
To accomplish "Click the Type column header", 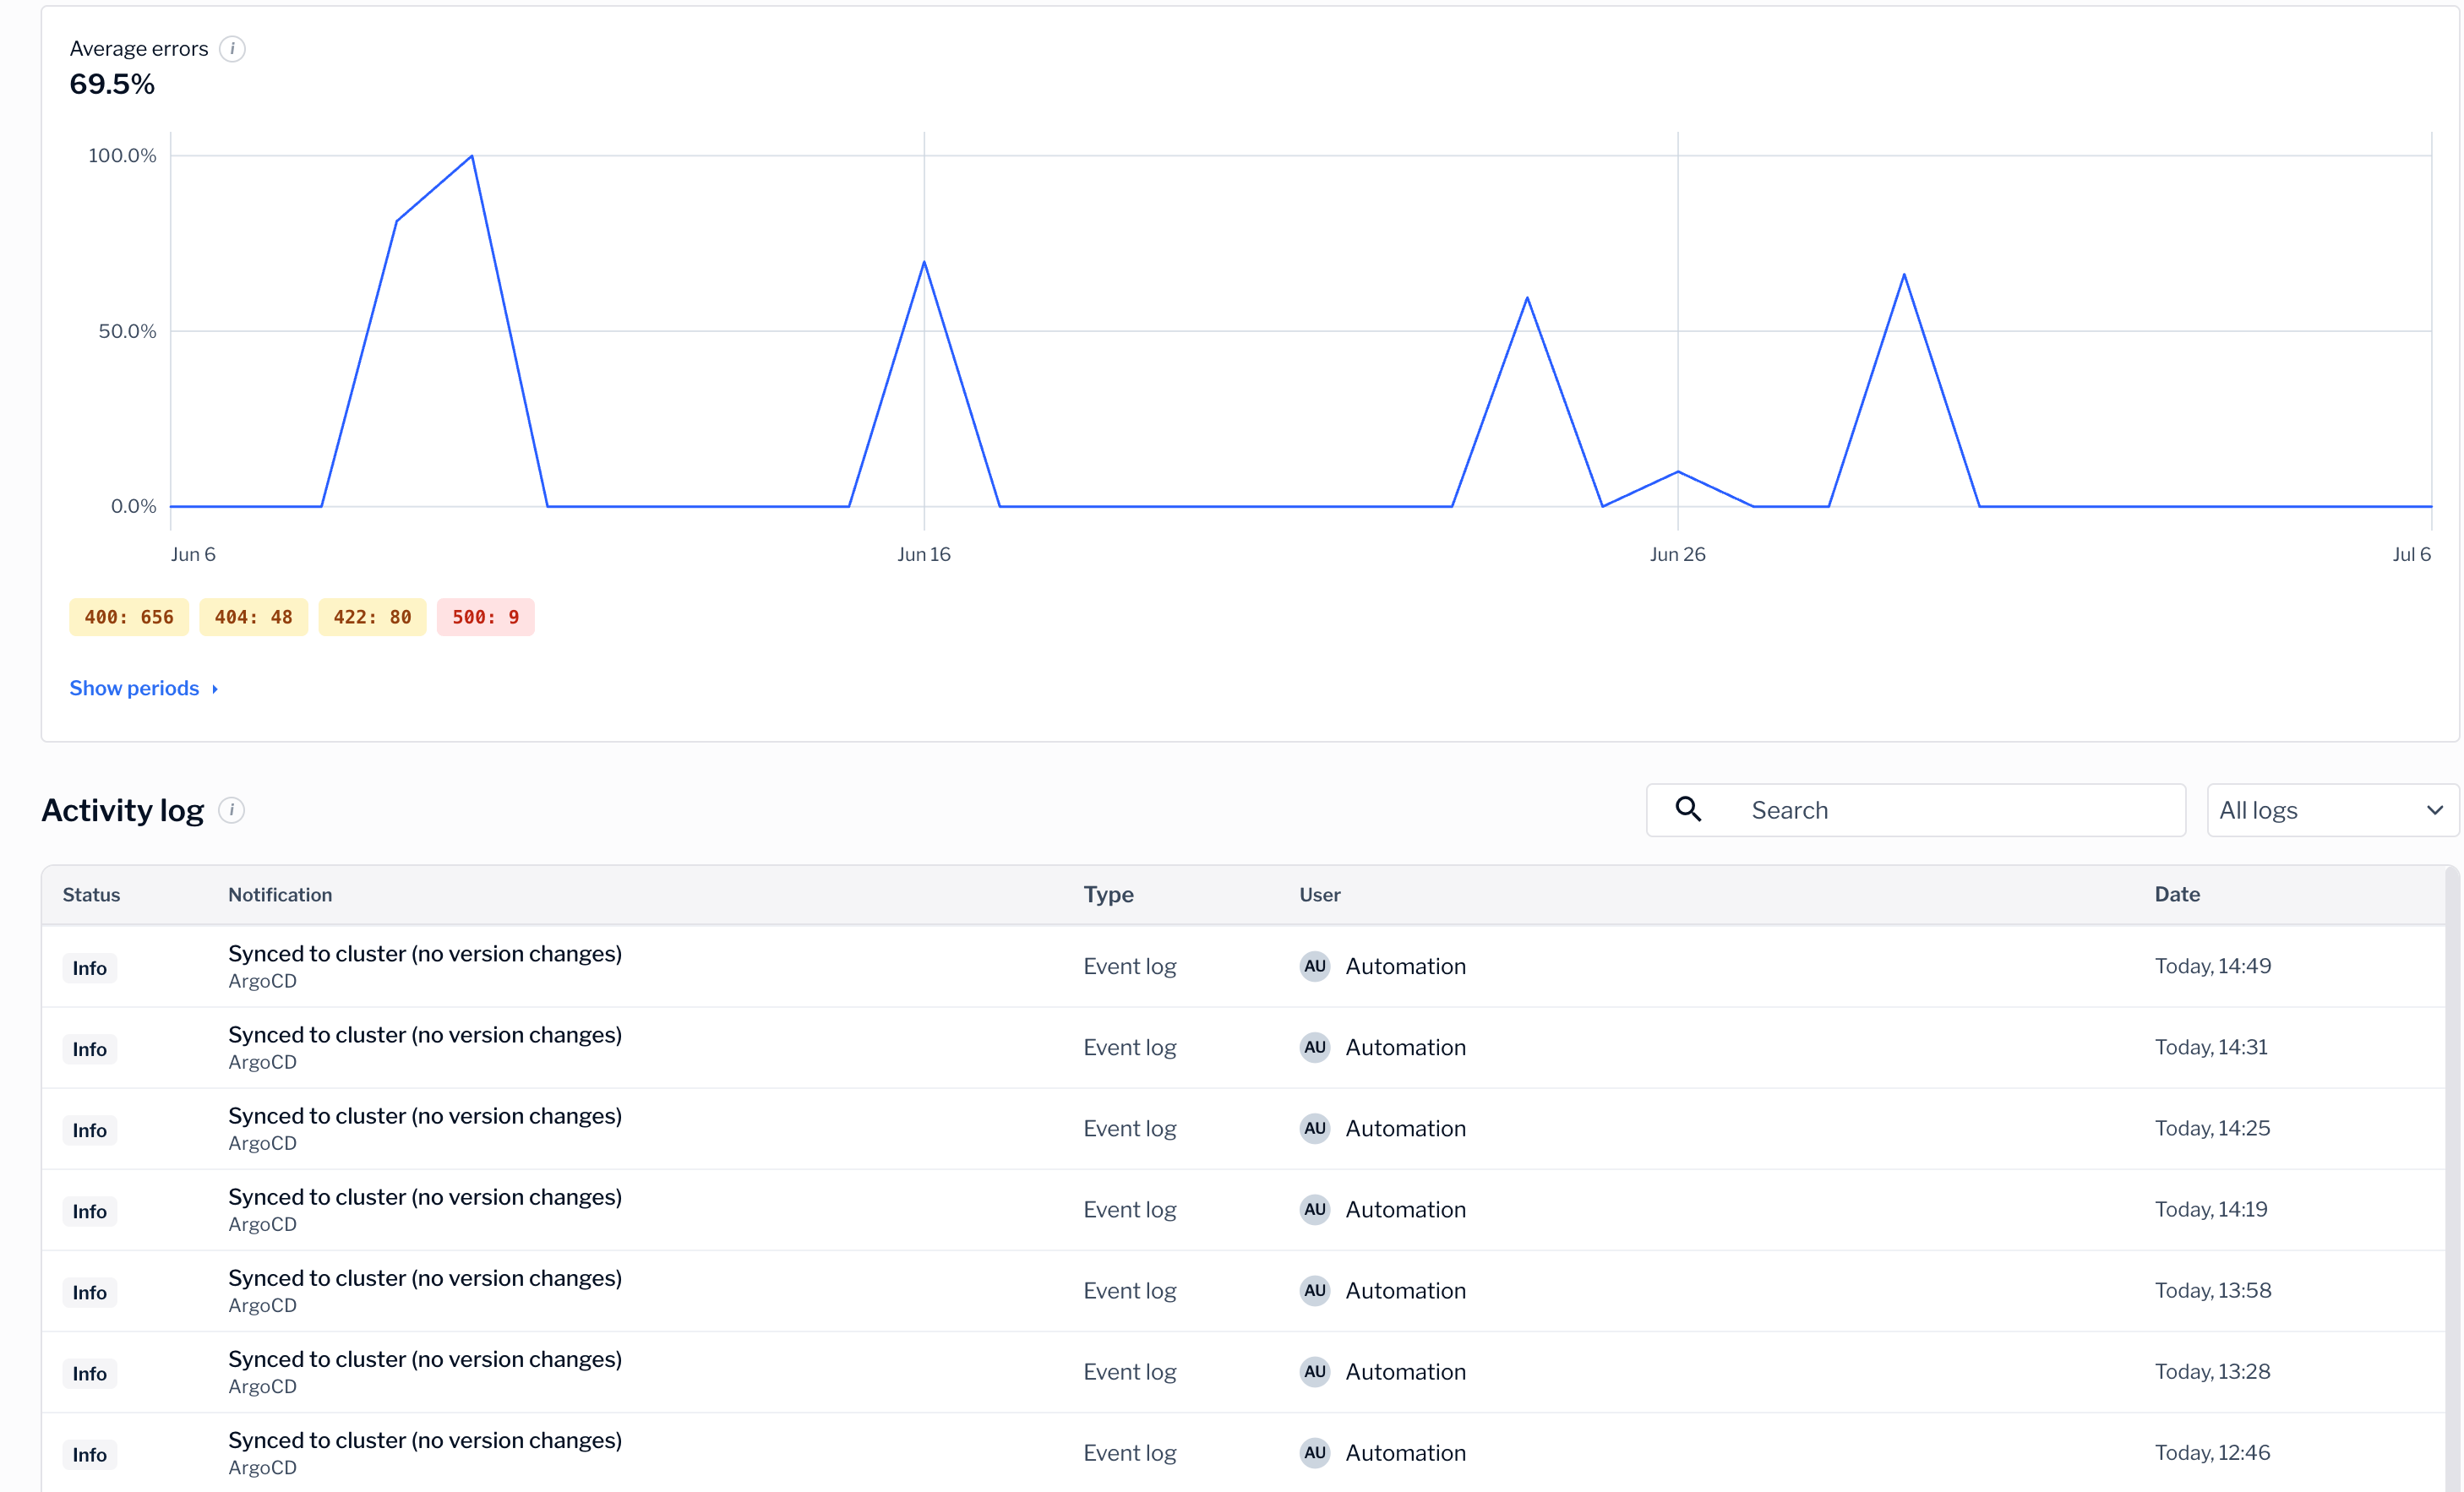I will tap(1108, 895).
